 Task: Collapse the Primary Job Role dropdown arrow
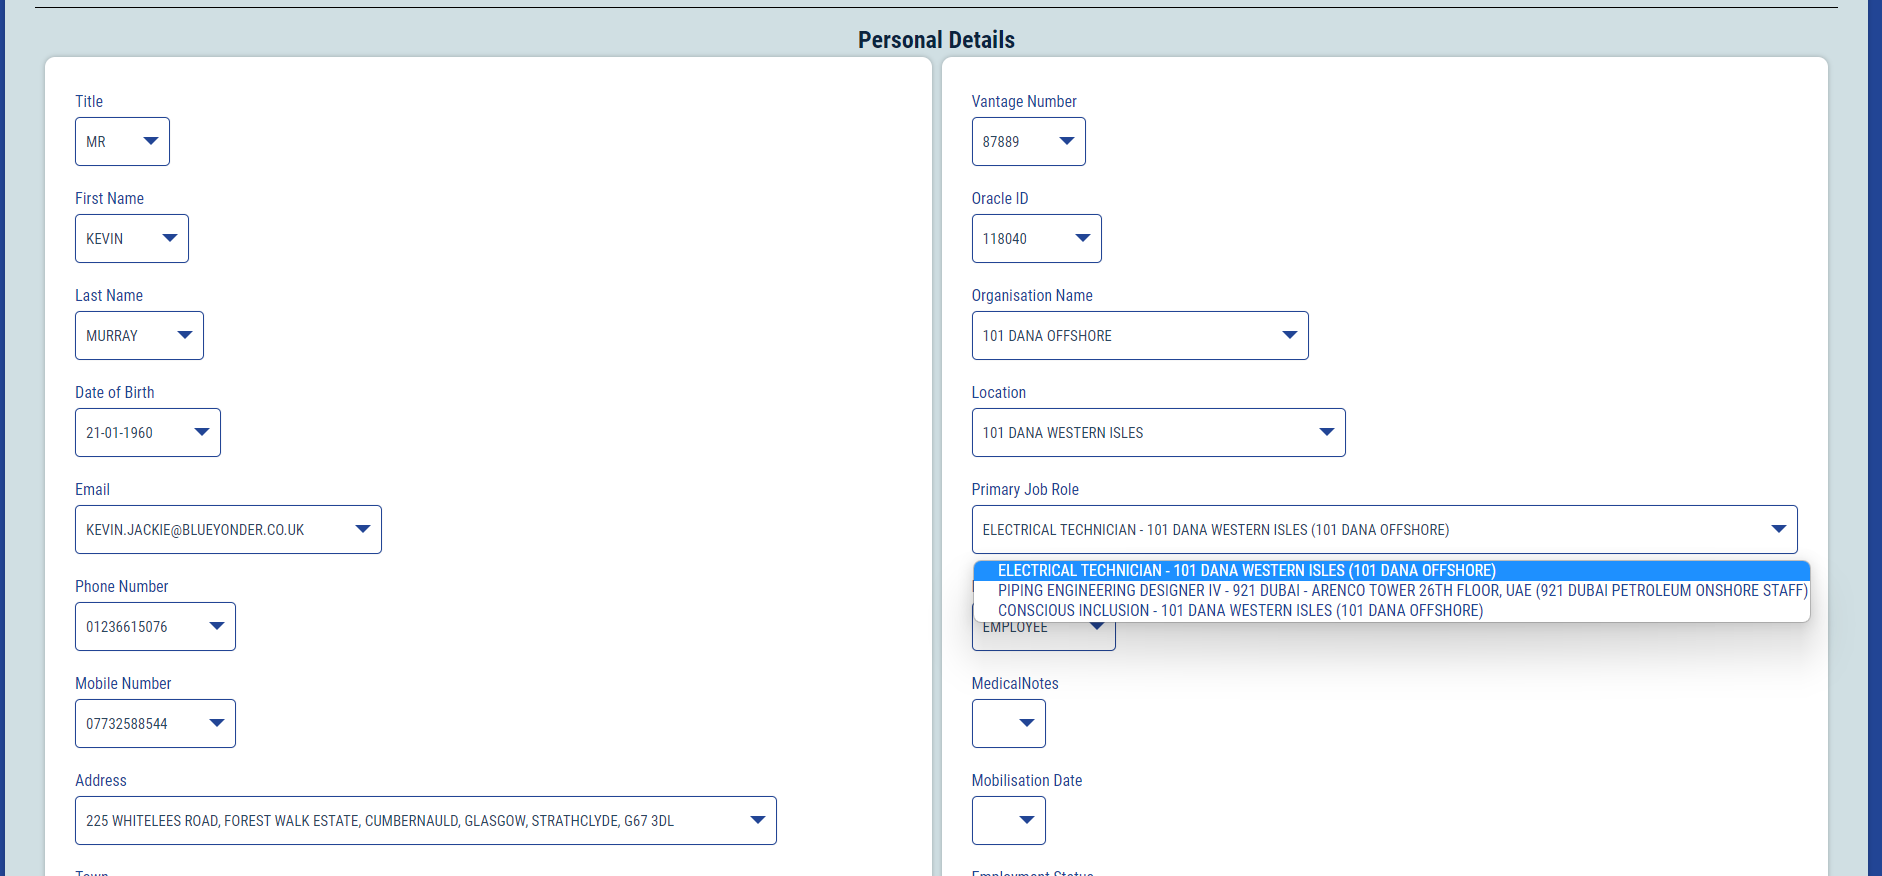click(x=1778, y=530)
